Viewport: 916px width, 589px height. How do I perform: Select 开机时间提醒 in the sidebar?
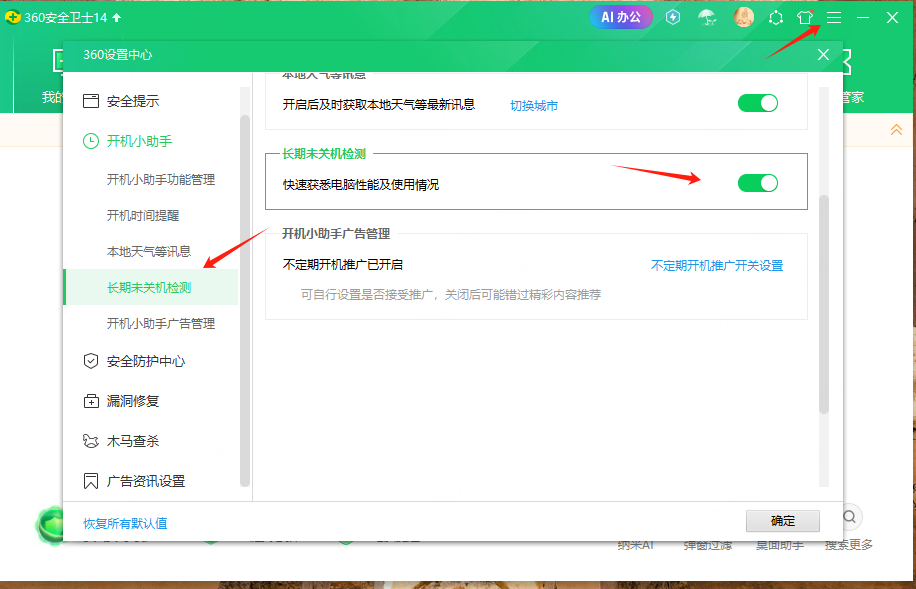[143, 215]
